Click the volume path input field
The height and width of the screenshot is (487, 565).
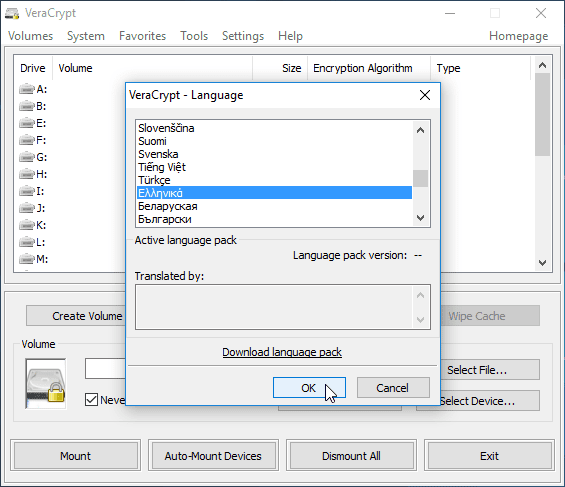tap(105, 368)
